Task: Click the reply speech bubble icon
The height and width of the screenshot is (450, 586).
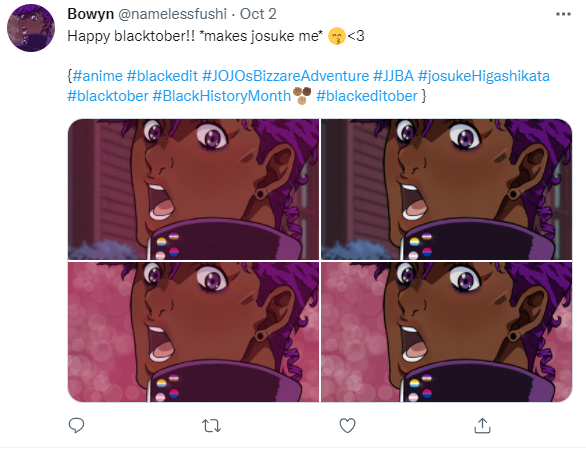Action: click(77, 425)
